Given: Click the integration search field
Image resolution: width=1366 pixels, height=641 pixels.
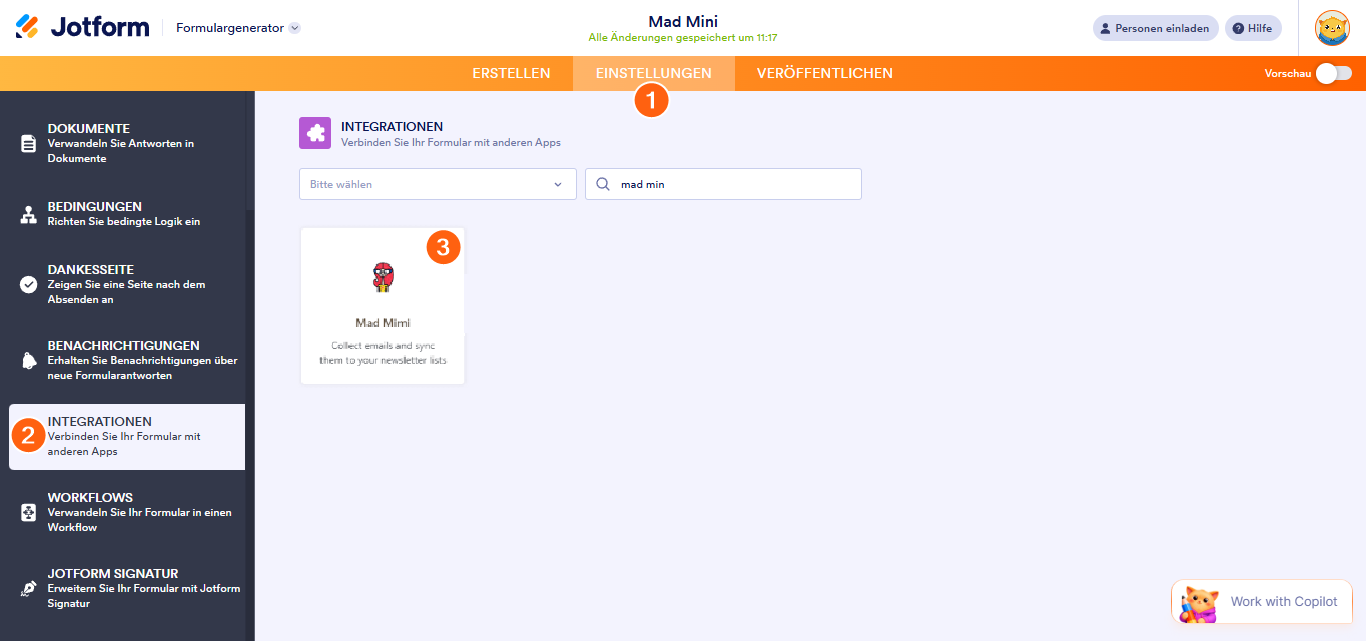Looking at the screenshot, I should (735, 184).
